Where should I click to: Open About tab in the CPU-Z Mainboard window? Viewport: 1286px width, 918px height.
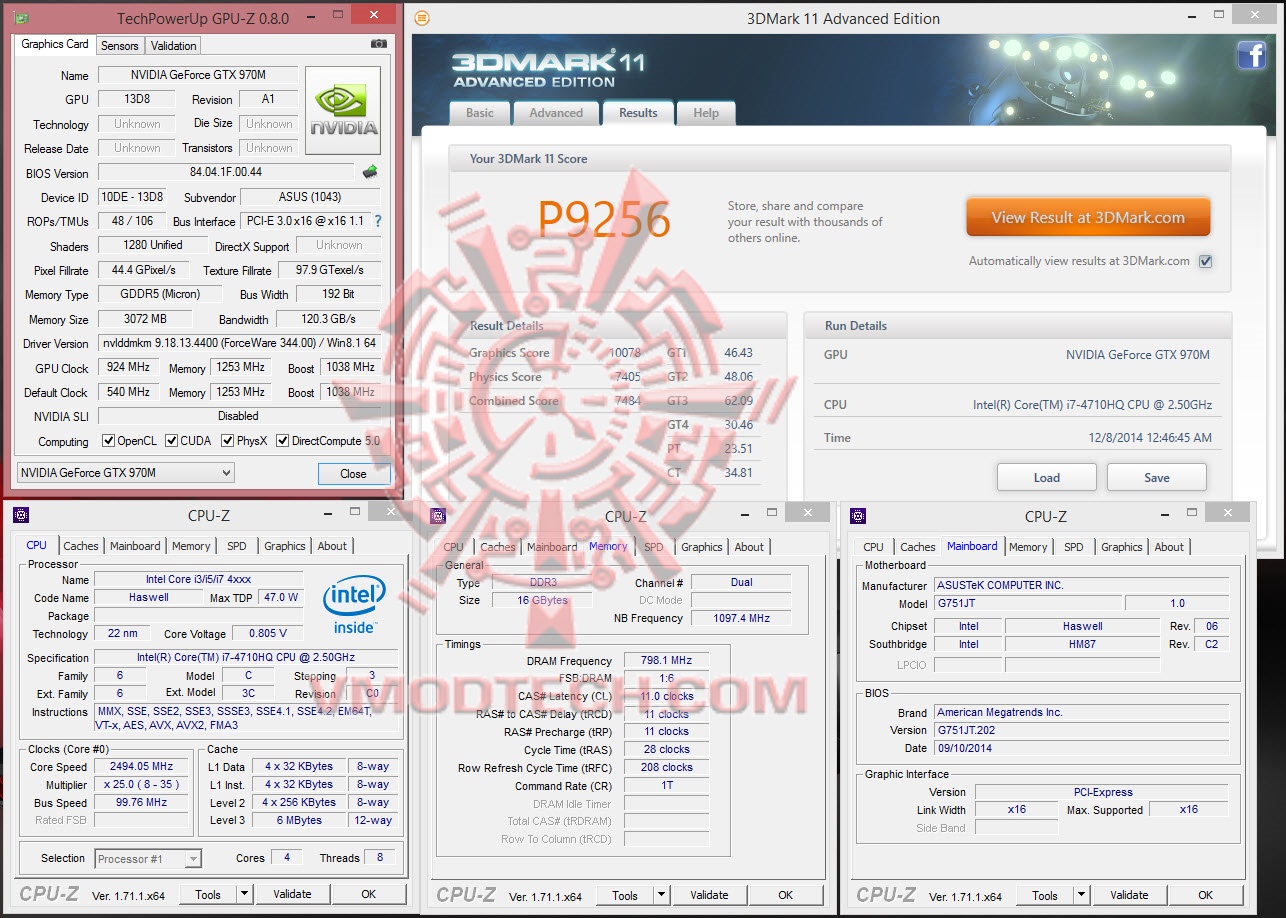(x=1169, y=547)
